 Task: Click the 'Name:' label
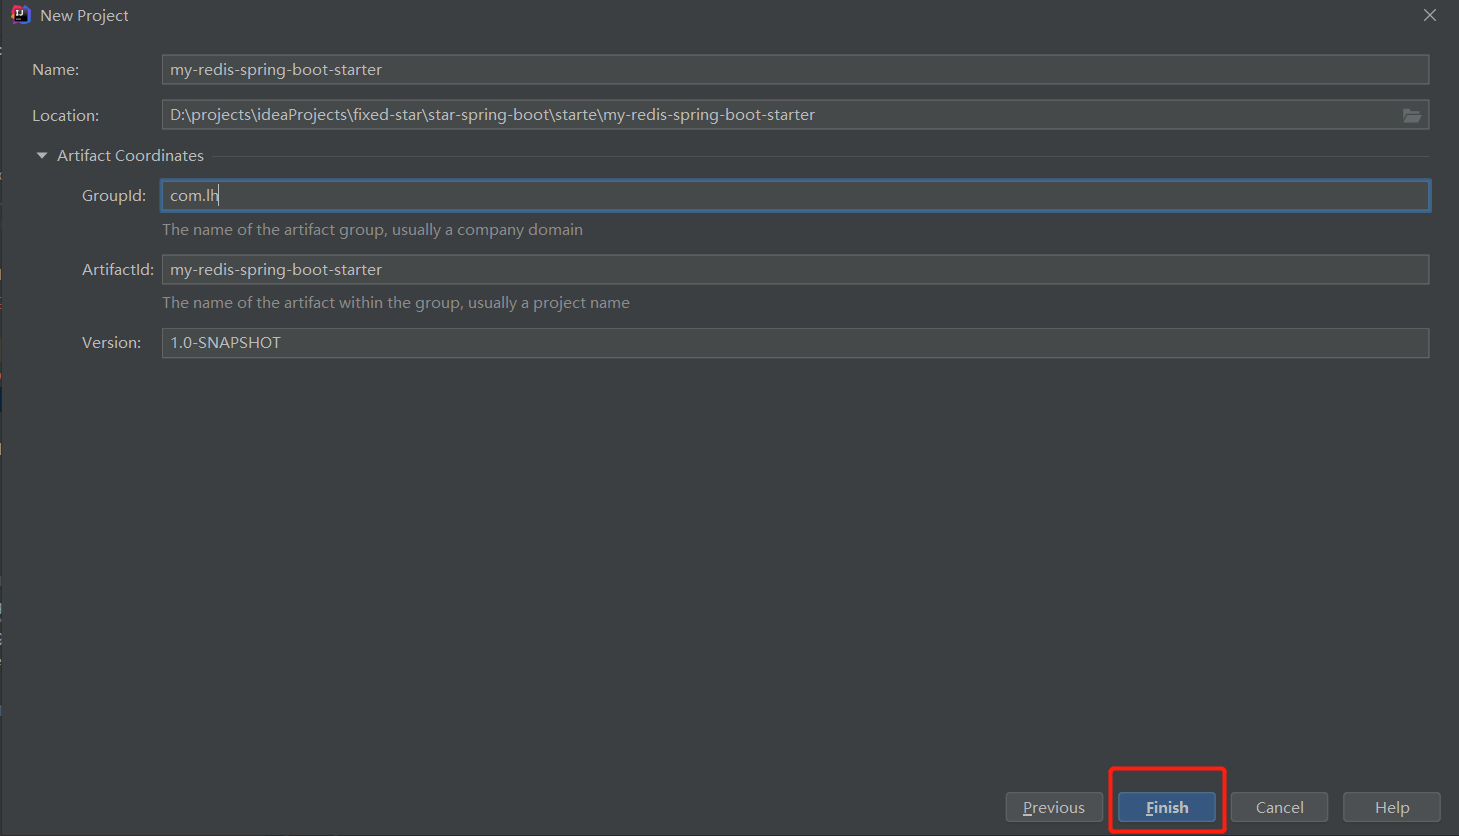click(x=55, y=69)
